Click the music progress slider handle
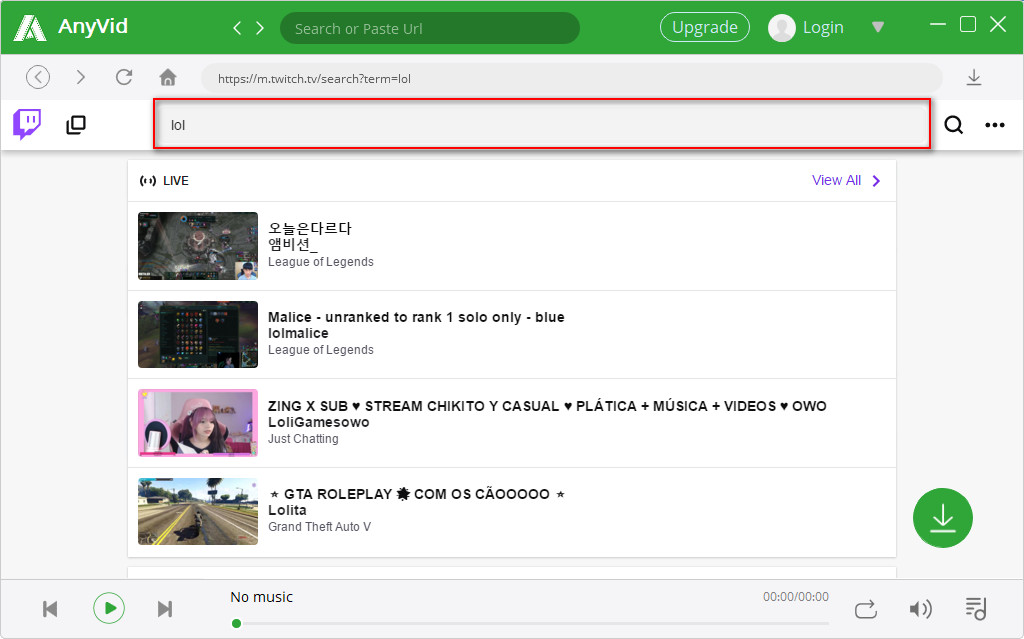 (x=236, y=623)
